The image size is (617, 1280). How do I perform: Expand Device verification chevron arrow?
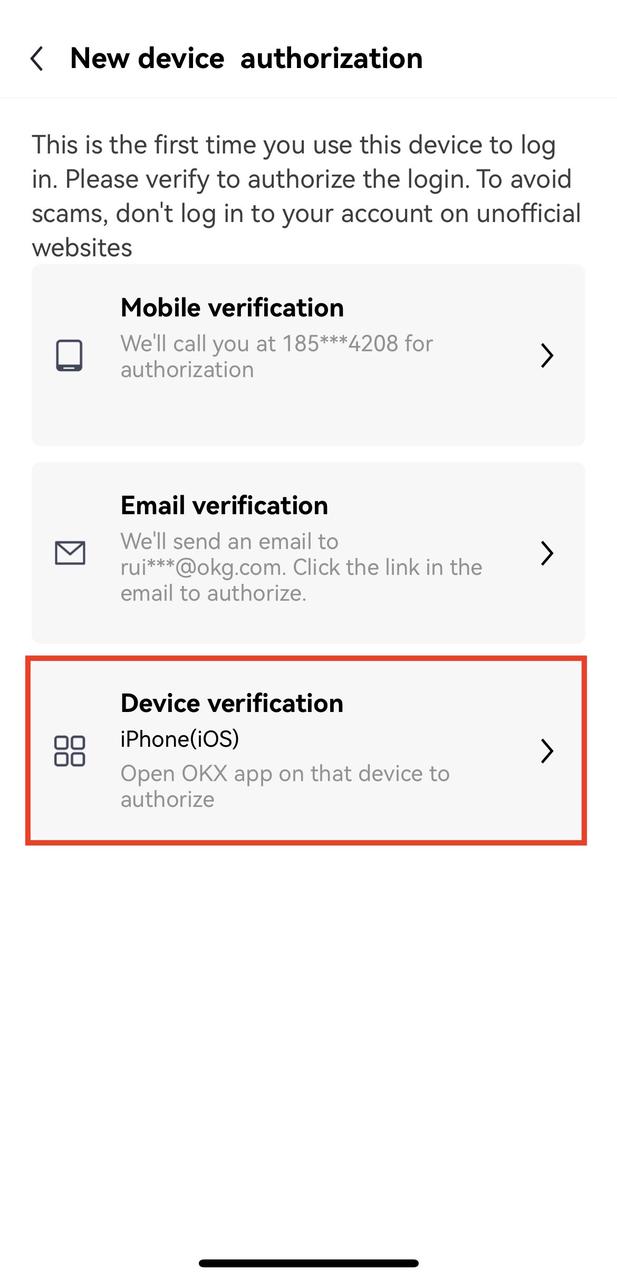click(547, 751)
